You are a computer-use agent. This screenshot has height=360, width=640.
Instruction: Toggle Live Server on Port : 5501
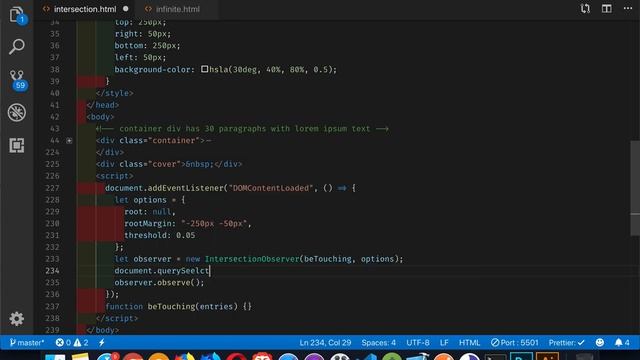tap(514, 342)
